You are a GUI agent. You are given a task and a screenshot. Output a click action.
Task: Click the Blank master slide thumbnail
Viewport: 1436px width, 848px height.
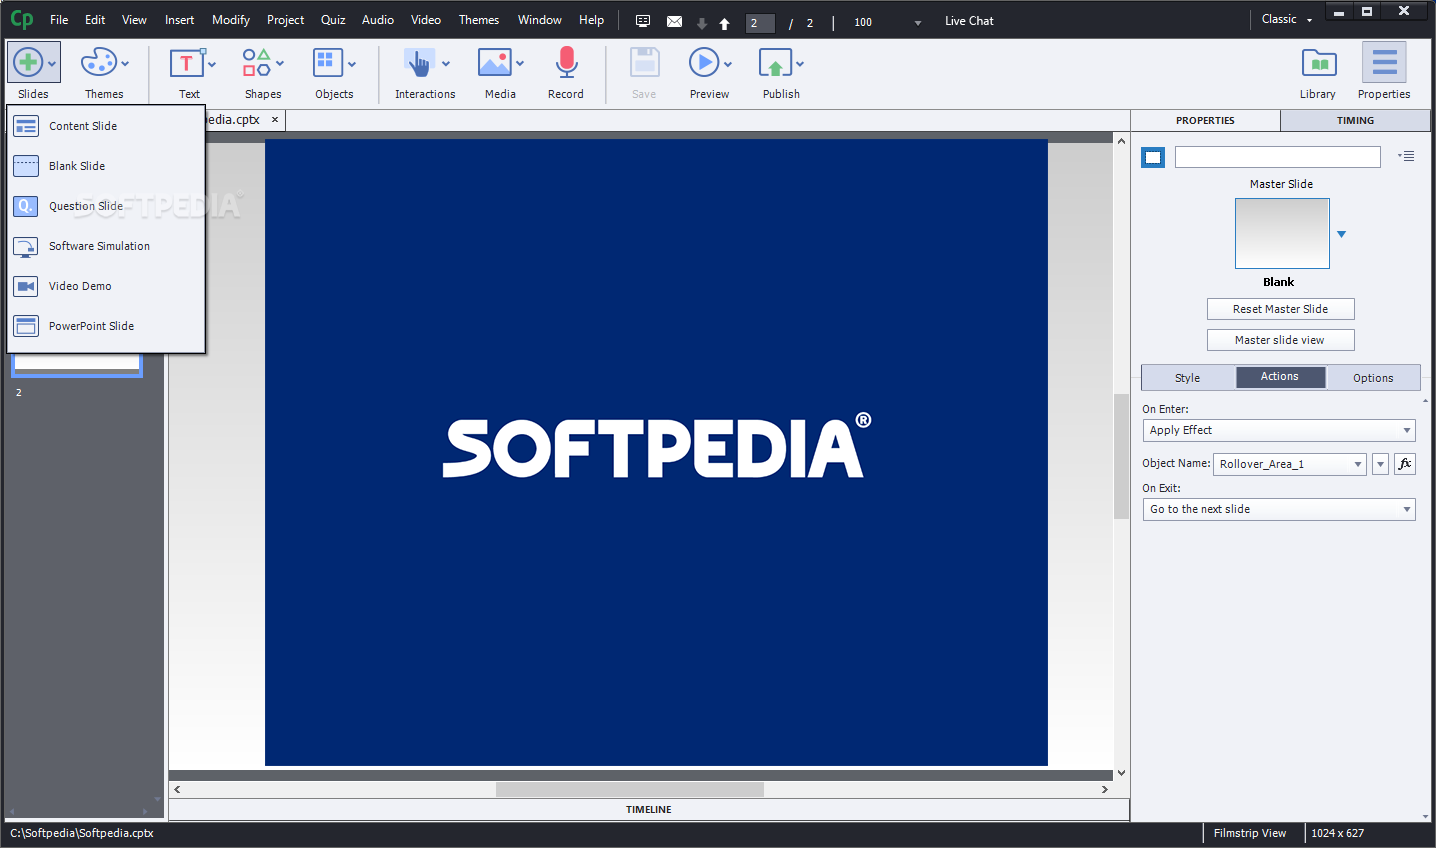pos(1282,233)
